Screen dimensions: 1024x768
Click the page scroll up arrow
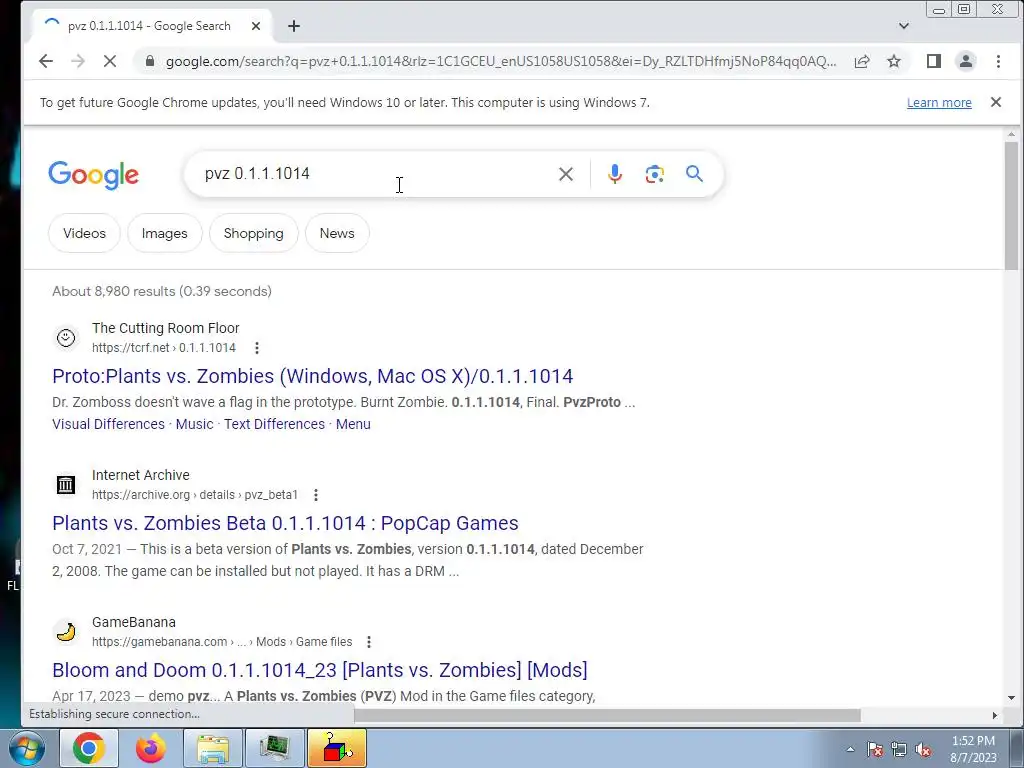point(1011,134)
